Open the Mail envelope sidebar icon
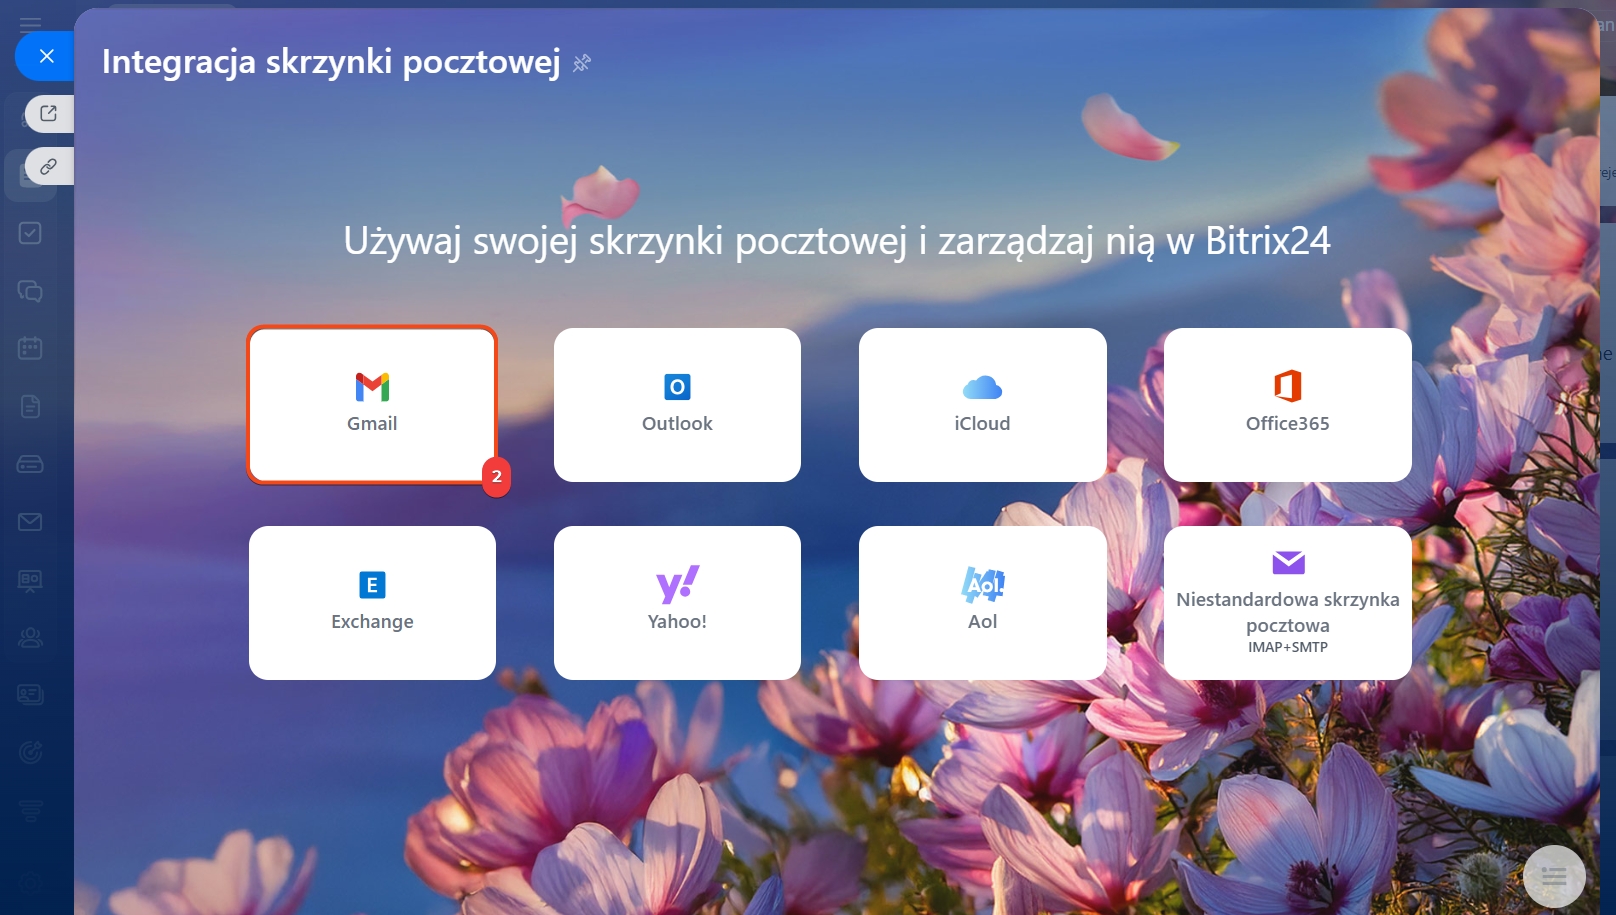1616x915 pixels. [30, 522]
